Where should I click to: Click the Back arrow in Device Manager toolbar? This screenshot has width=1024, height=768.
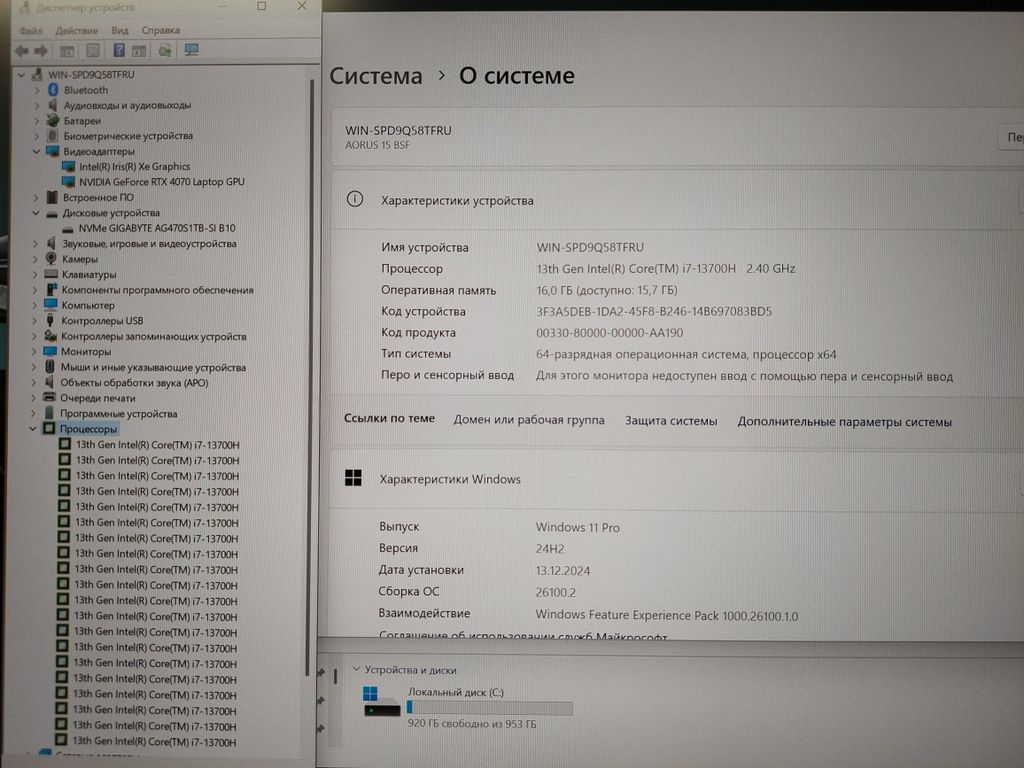click(21, 50)
